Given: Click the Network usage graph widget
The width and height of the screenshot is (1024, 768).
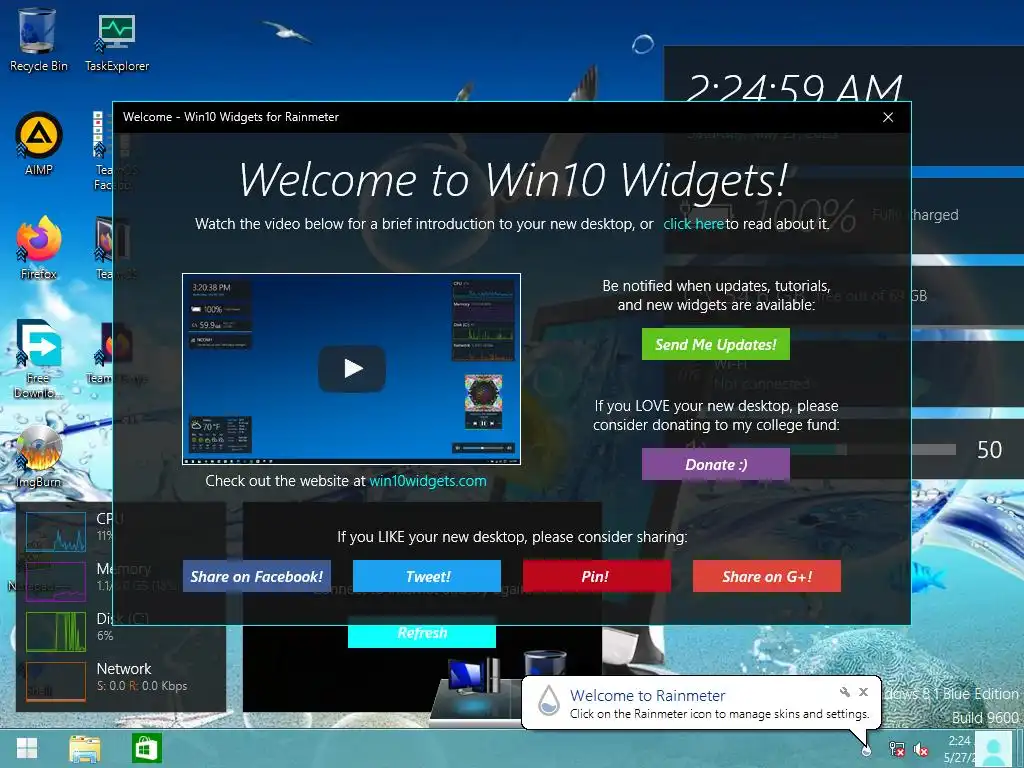Looking at the screenshot, I should coord(56,681).
